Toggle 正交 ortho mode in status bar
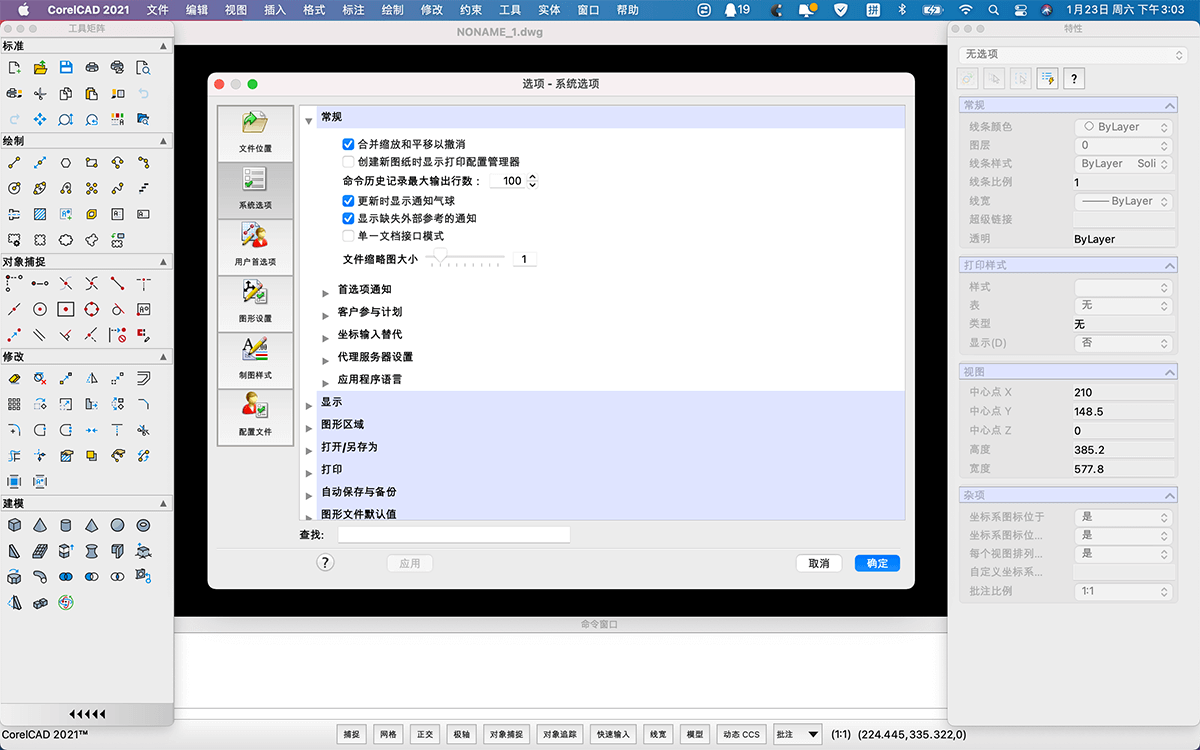The height and width of the screenshot is (750, 1200). click(424, 734)
